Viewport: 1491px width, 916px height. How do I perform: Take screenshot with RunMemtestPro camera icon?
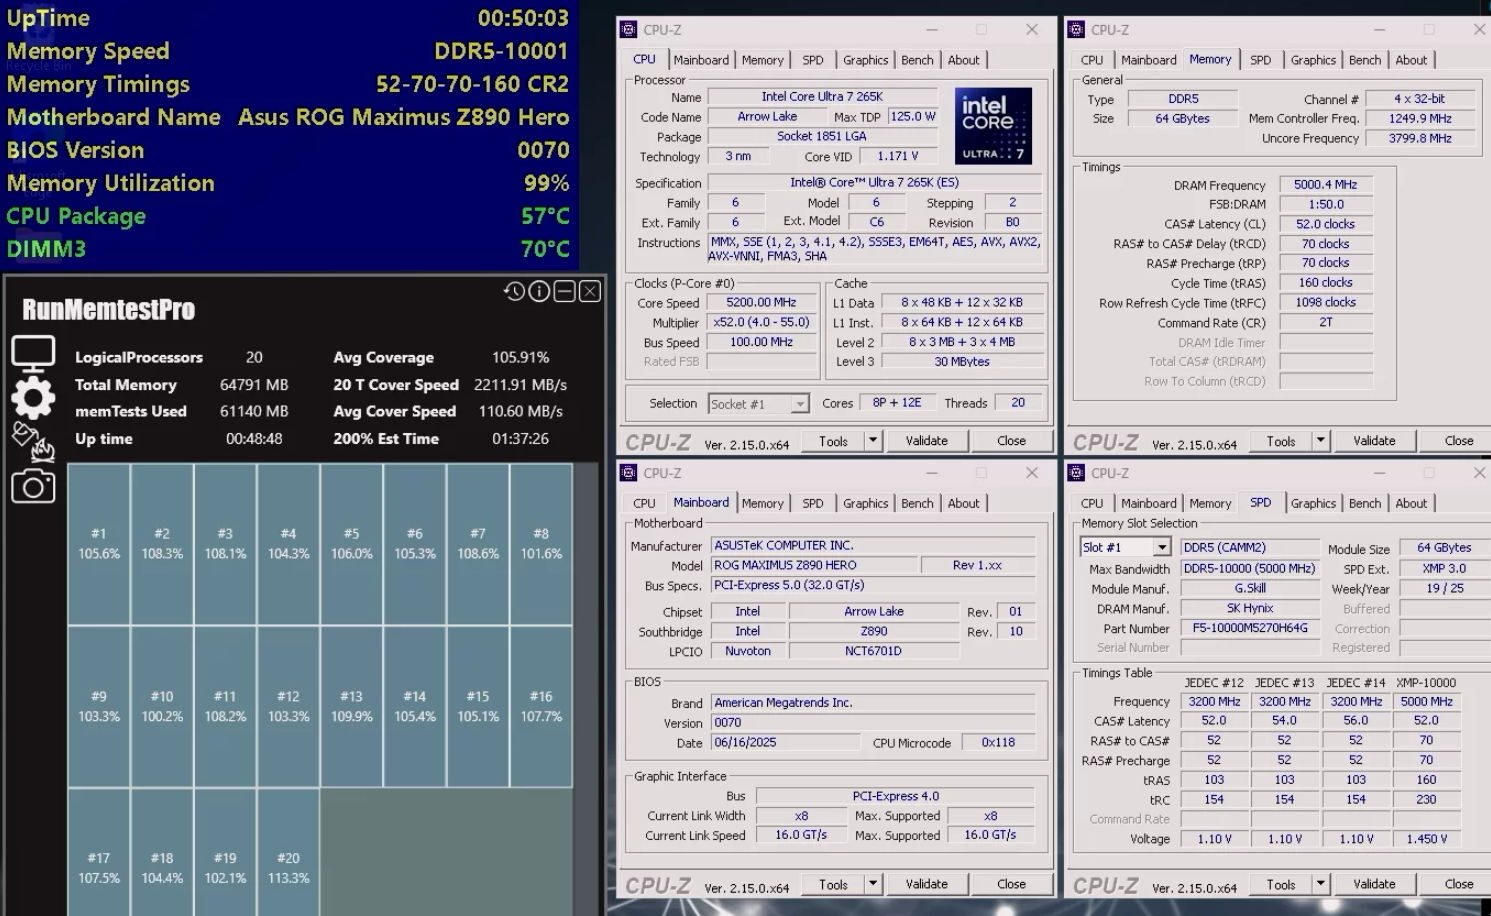pos(33,486)
